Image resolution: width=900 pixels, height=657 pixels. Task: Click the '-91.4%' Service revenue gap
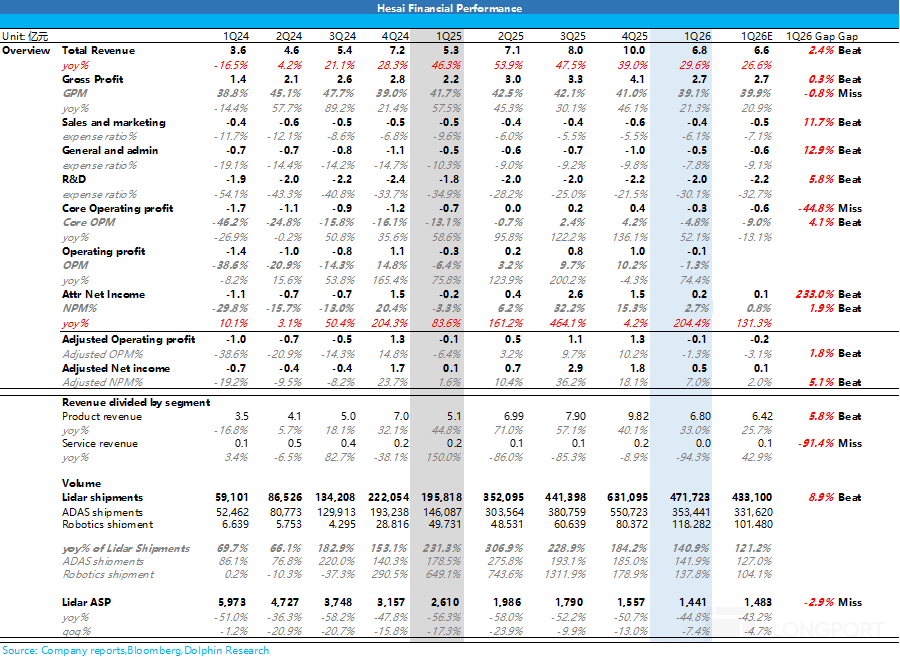[817, 444]
